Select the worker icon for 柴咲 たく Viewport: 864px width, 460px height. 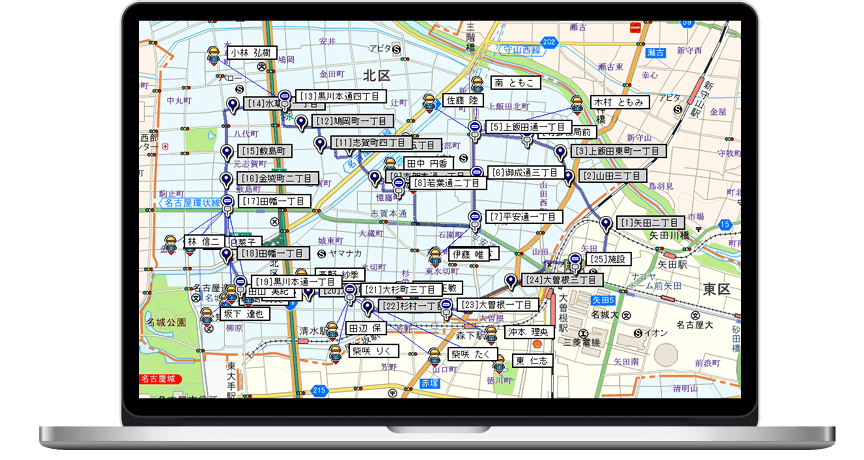coord(434,357)
